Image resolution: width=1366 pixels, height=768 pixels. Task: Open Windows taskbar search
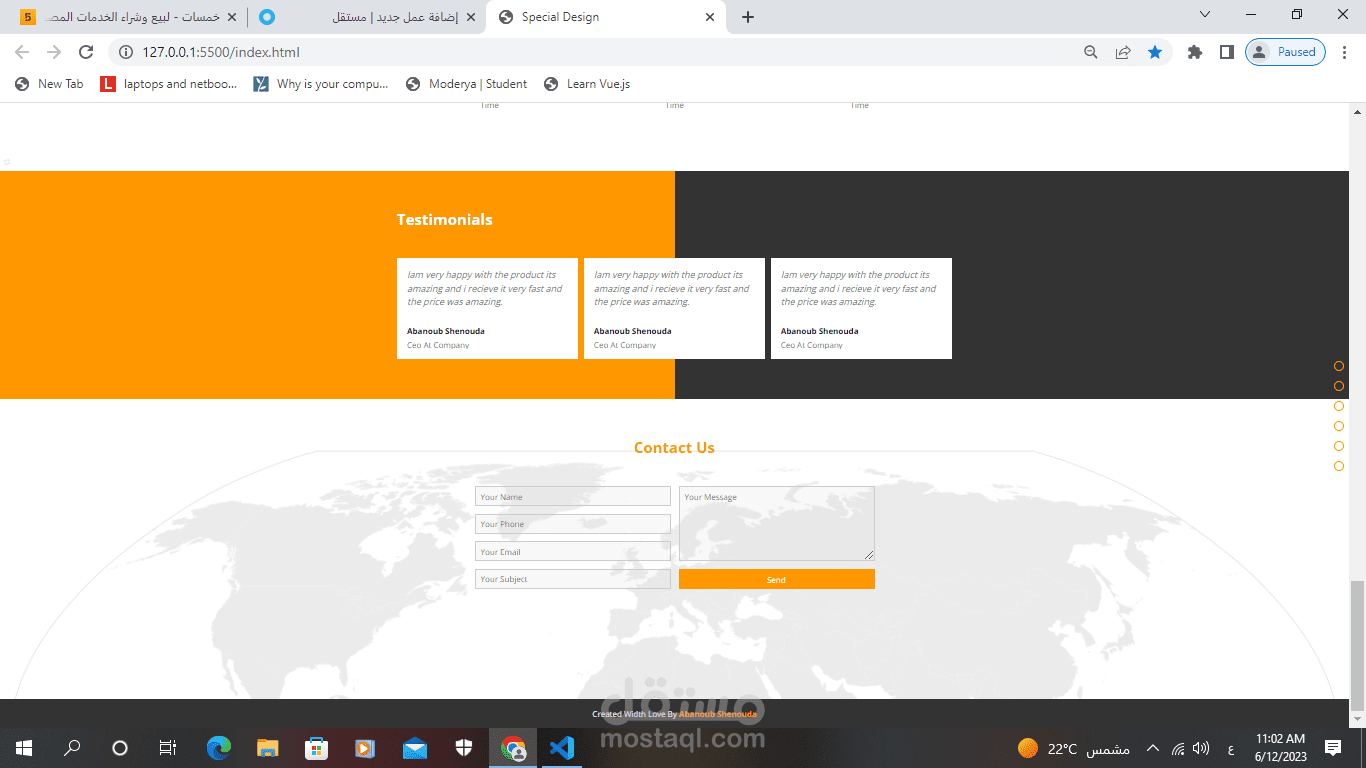tap(72, 747)
